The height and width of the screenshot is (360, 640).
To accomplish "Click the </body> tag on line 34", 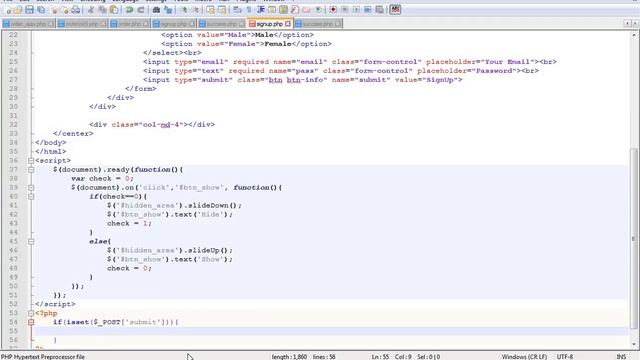I will coord(51,143).
